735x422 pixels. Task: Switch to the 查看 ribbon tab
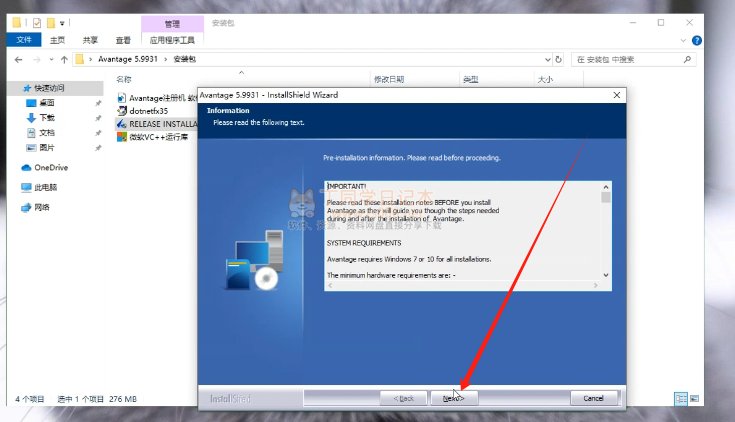tap(123, 40)
